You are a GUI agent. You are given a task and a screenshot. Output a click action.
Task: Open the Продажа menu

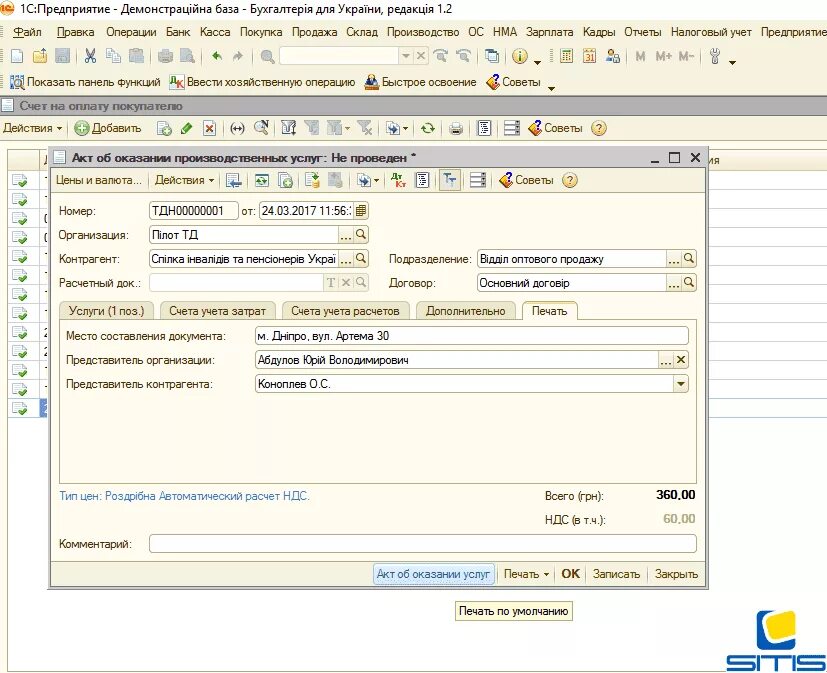click(x=314, y=32)
